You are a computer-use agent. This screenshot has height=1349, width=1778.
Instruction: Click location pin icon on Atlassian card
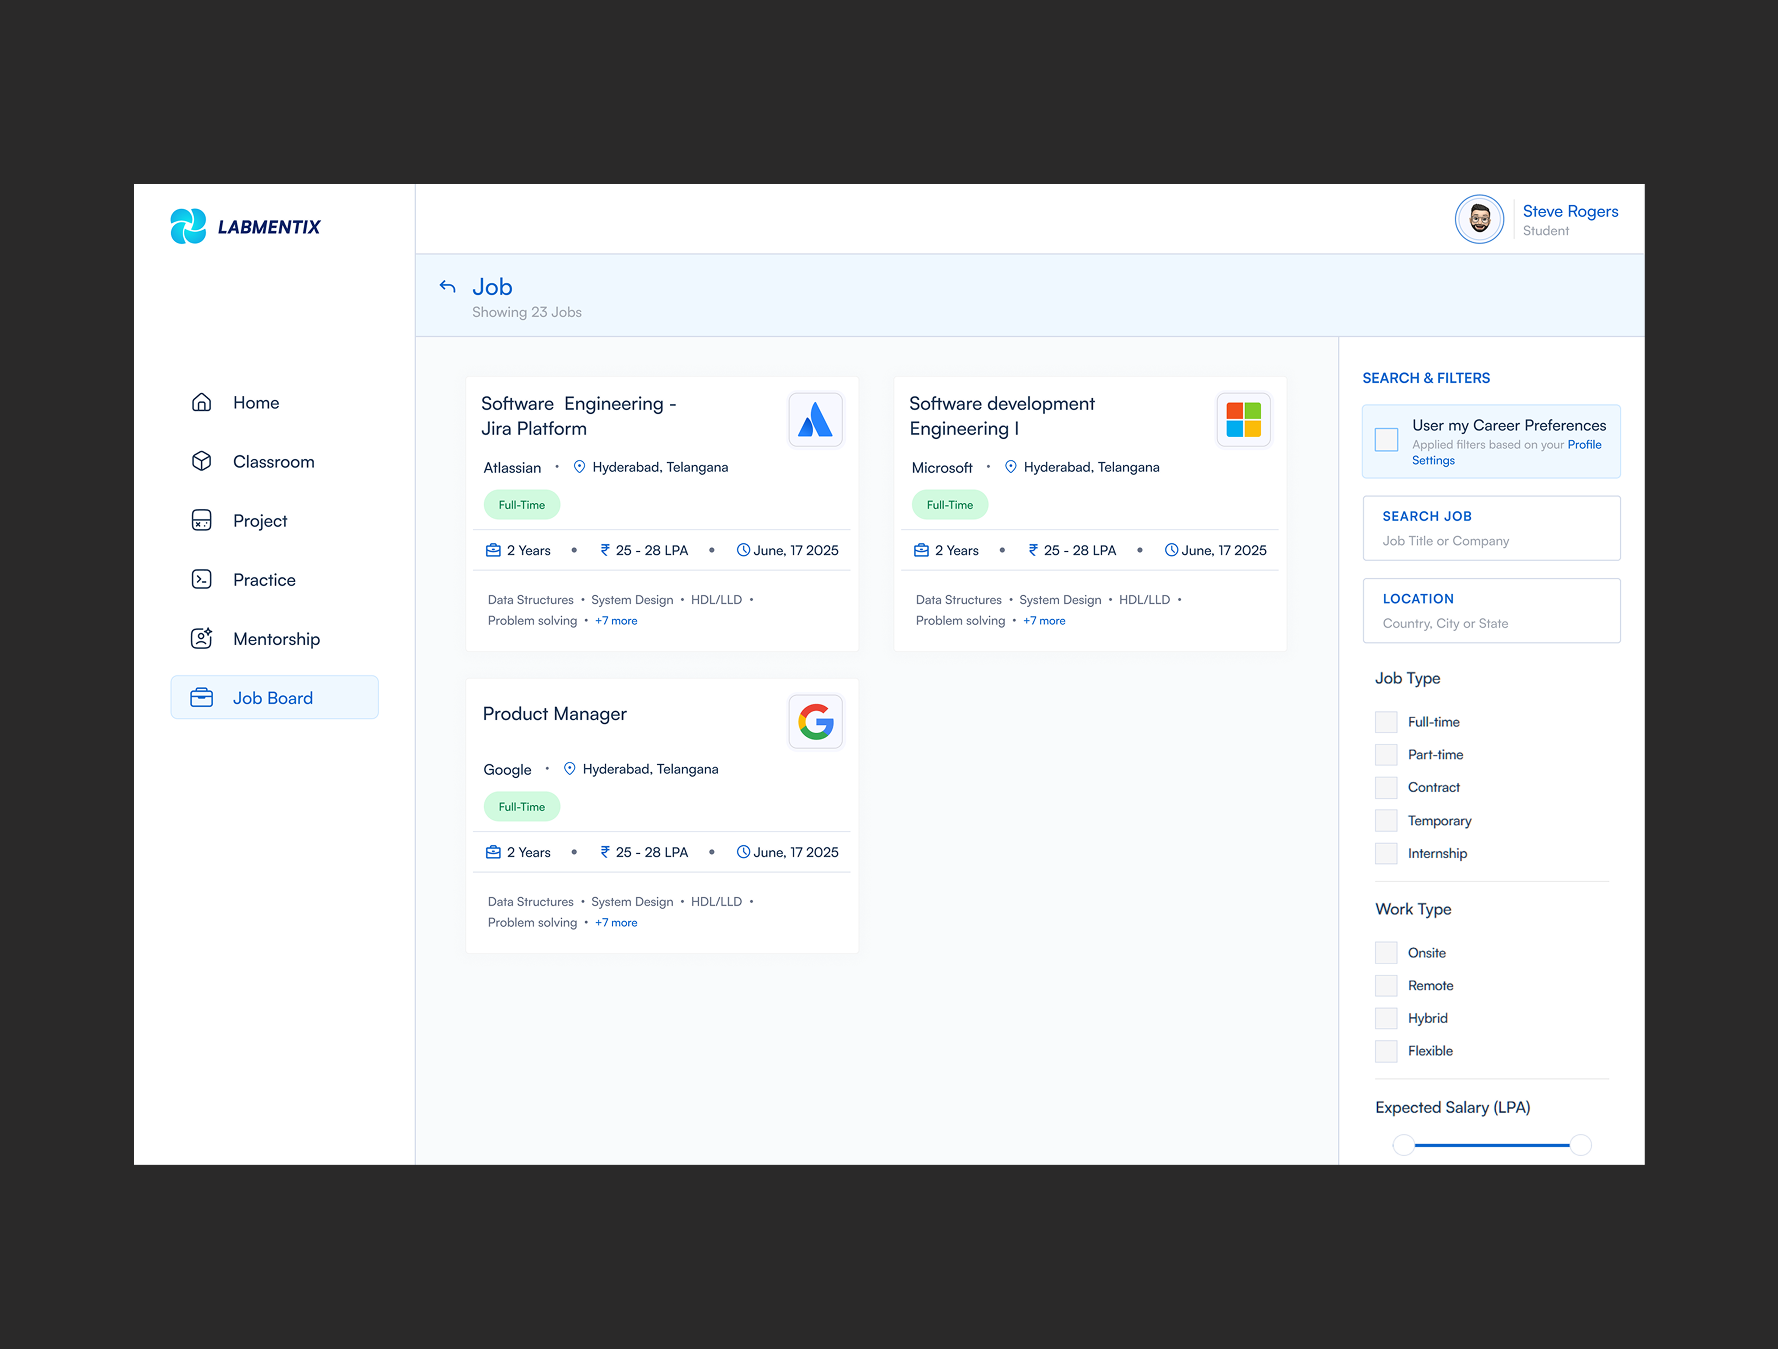click(579, 466)
